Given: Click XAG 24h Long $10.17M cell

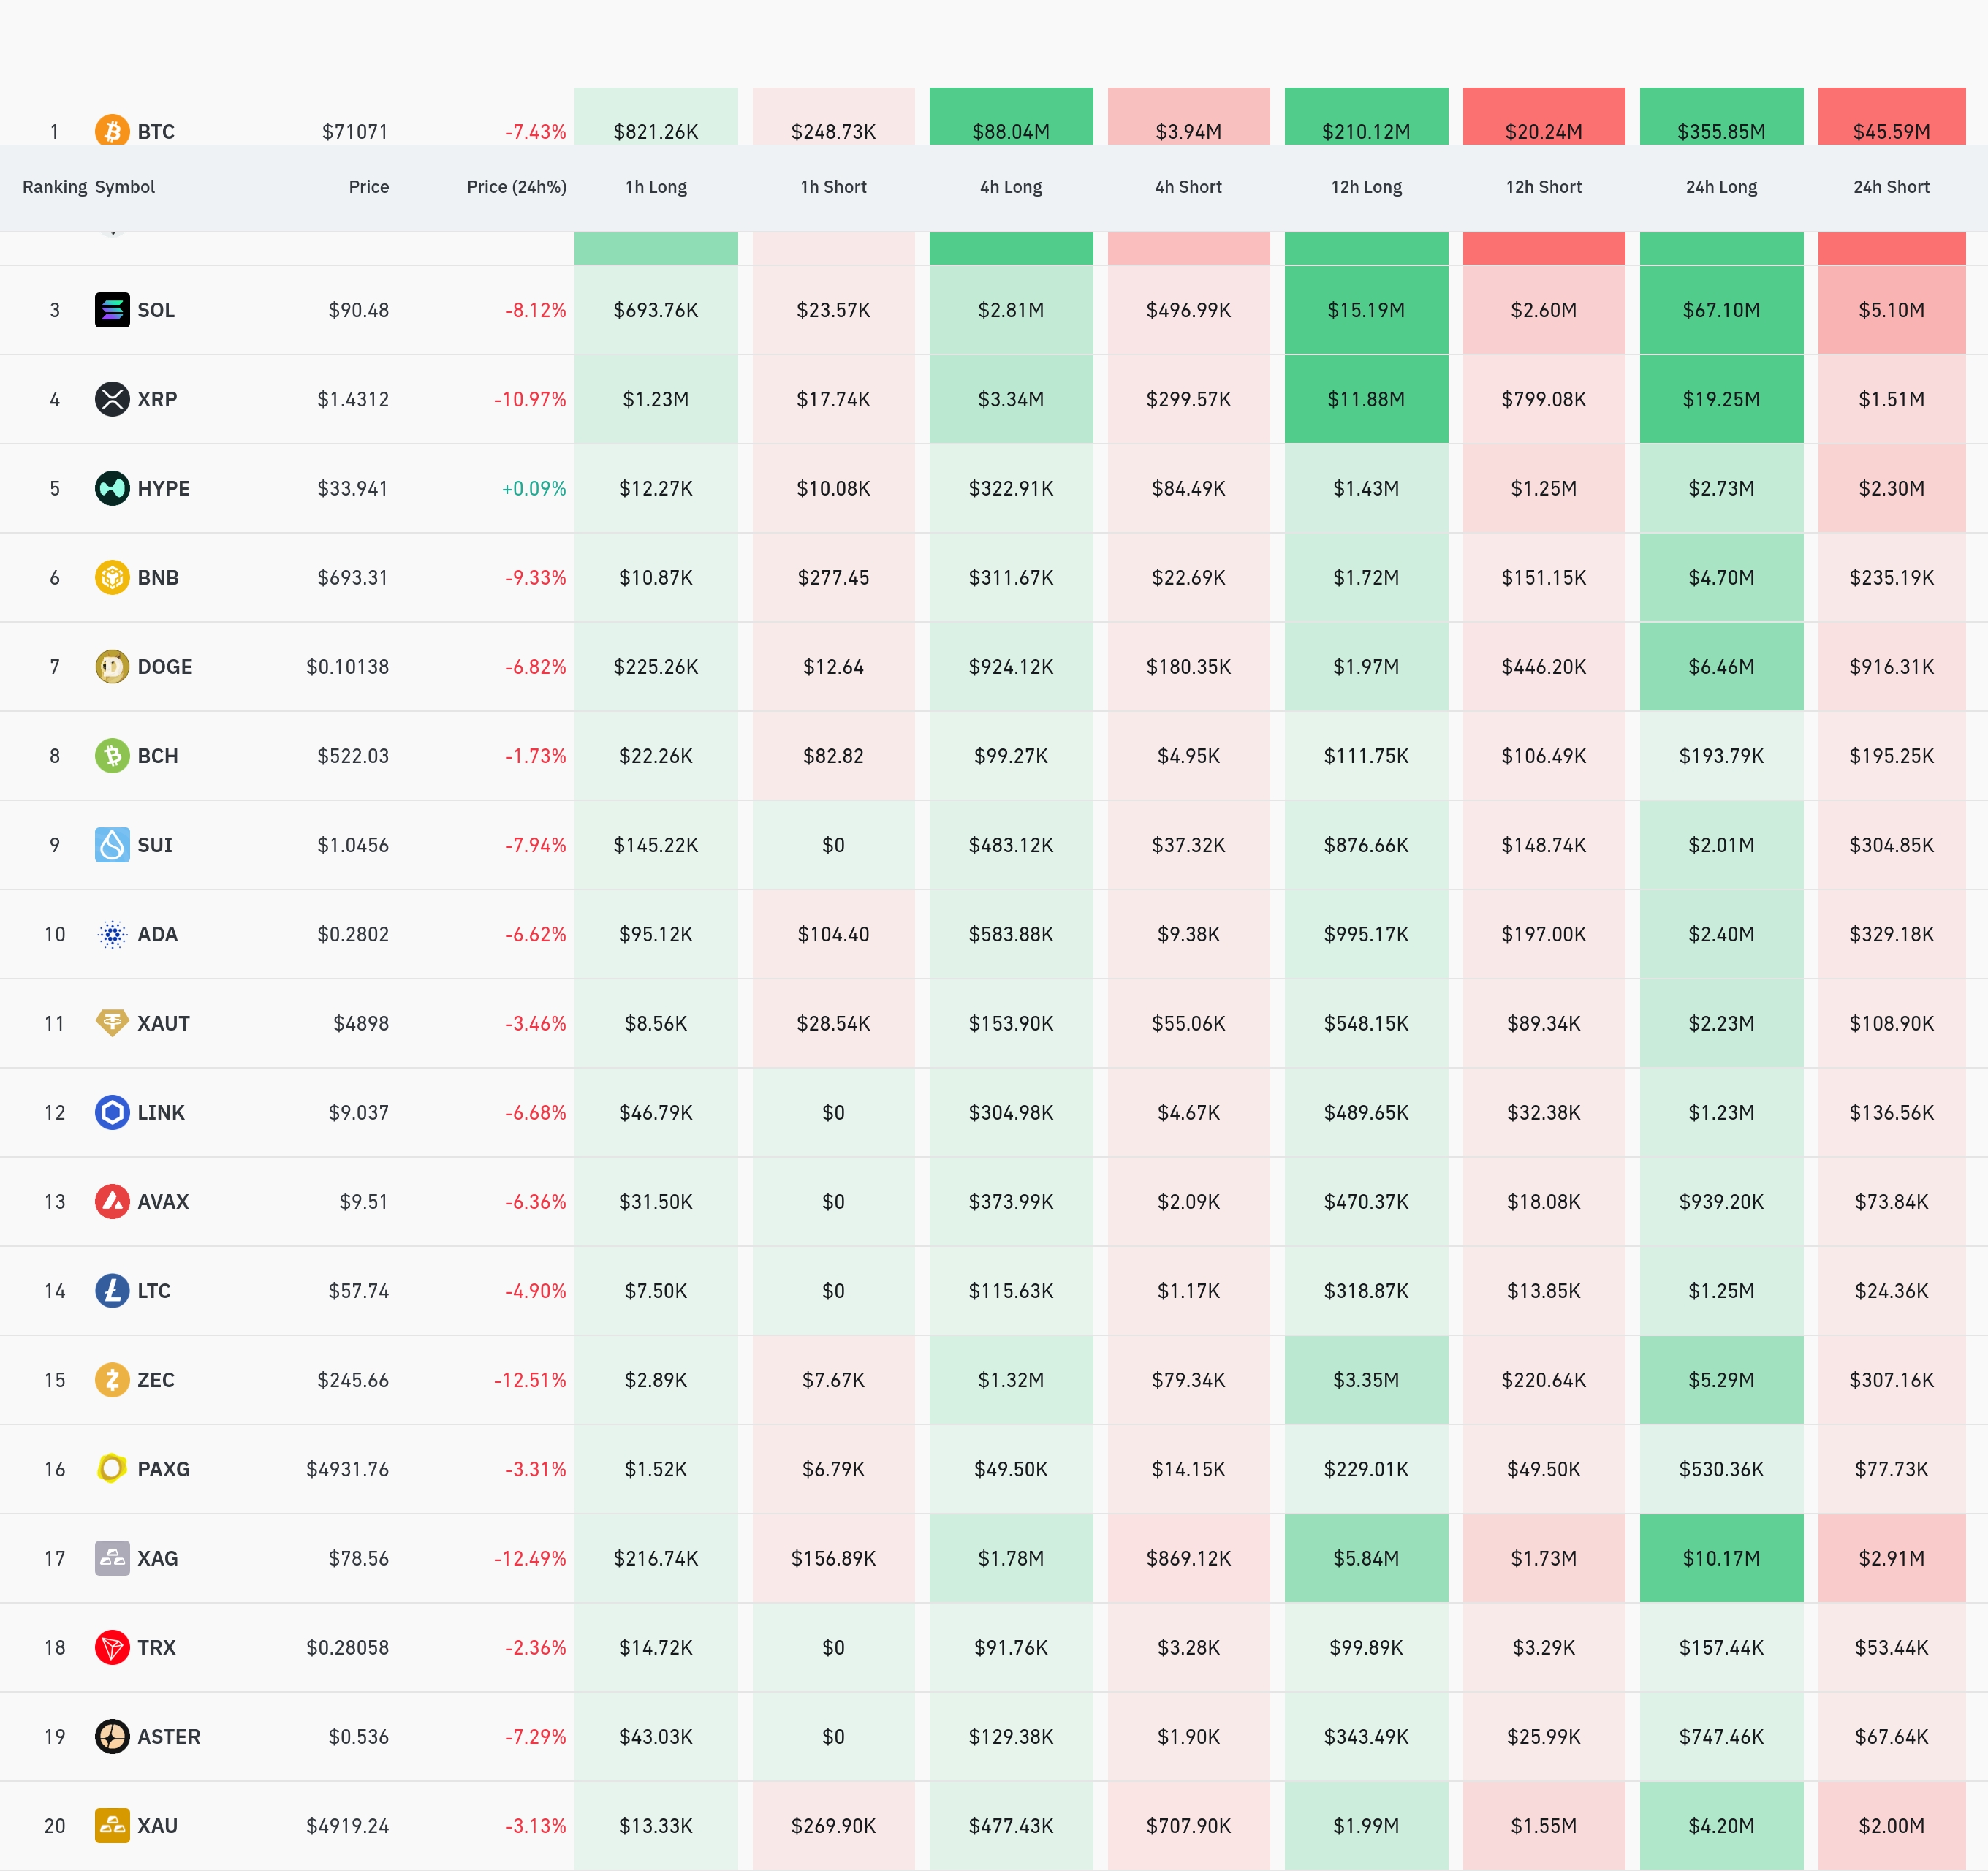Looking at the screenshot, I should (x=1720, y=1558).
